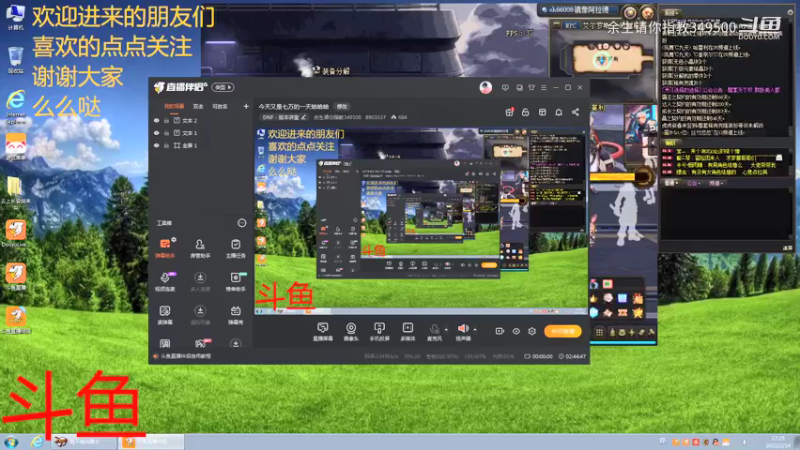Open Windows Start menu
Screen dimensions: 800x450
pos(11,442)
